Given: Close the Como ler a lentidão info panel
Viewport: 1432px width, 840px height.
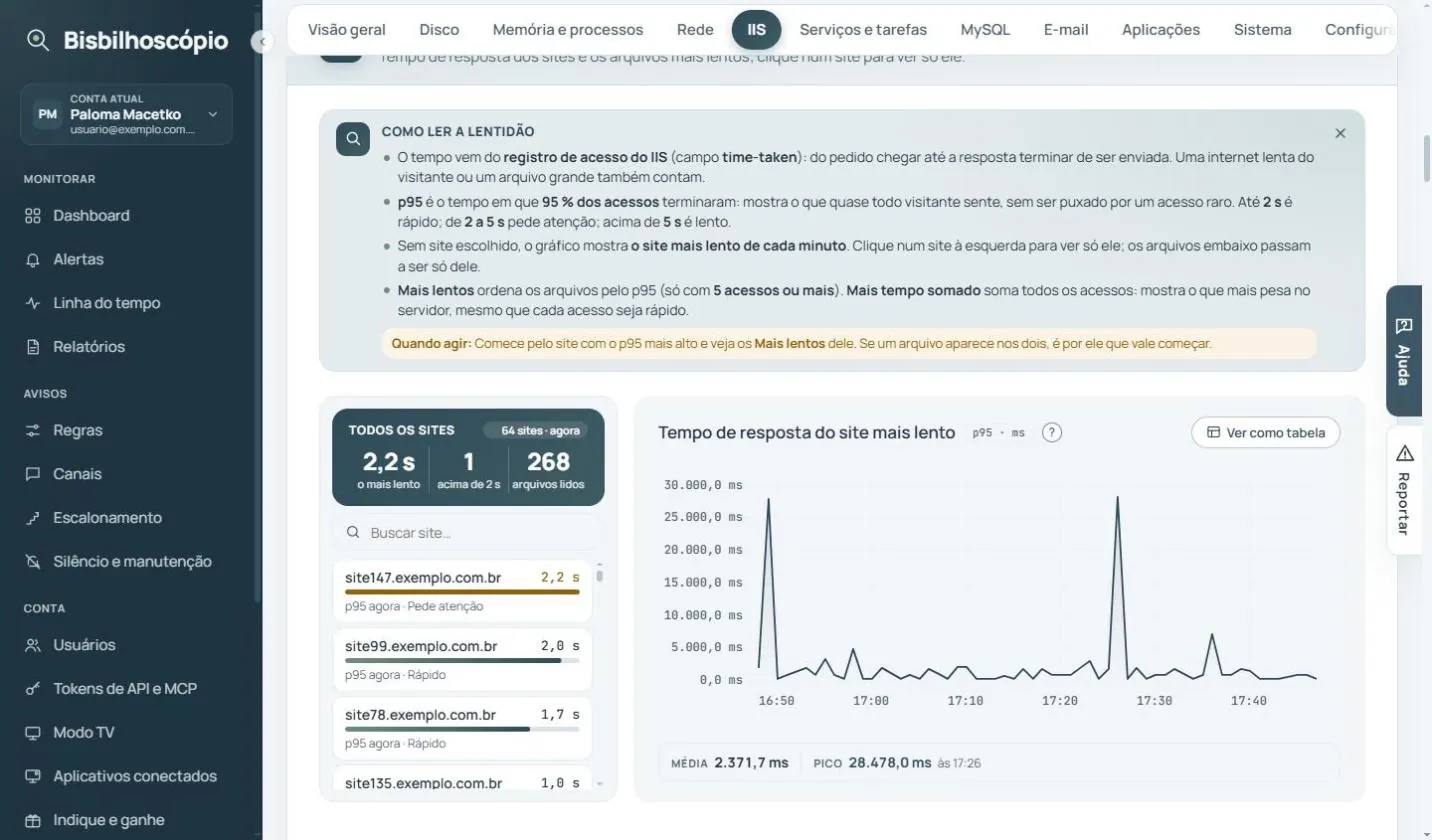Looking at the screenshot, I should point(1340,133).
